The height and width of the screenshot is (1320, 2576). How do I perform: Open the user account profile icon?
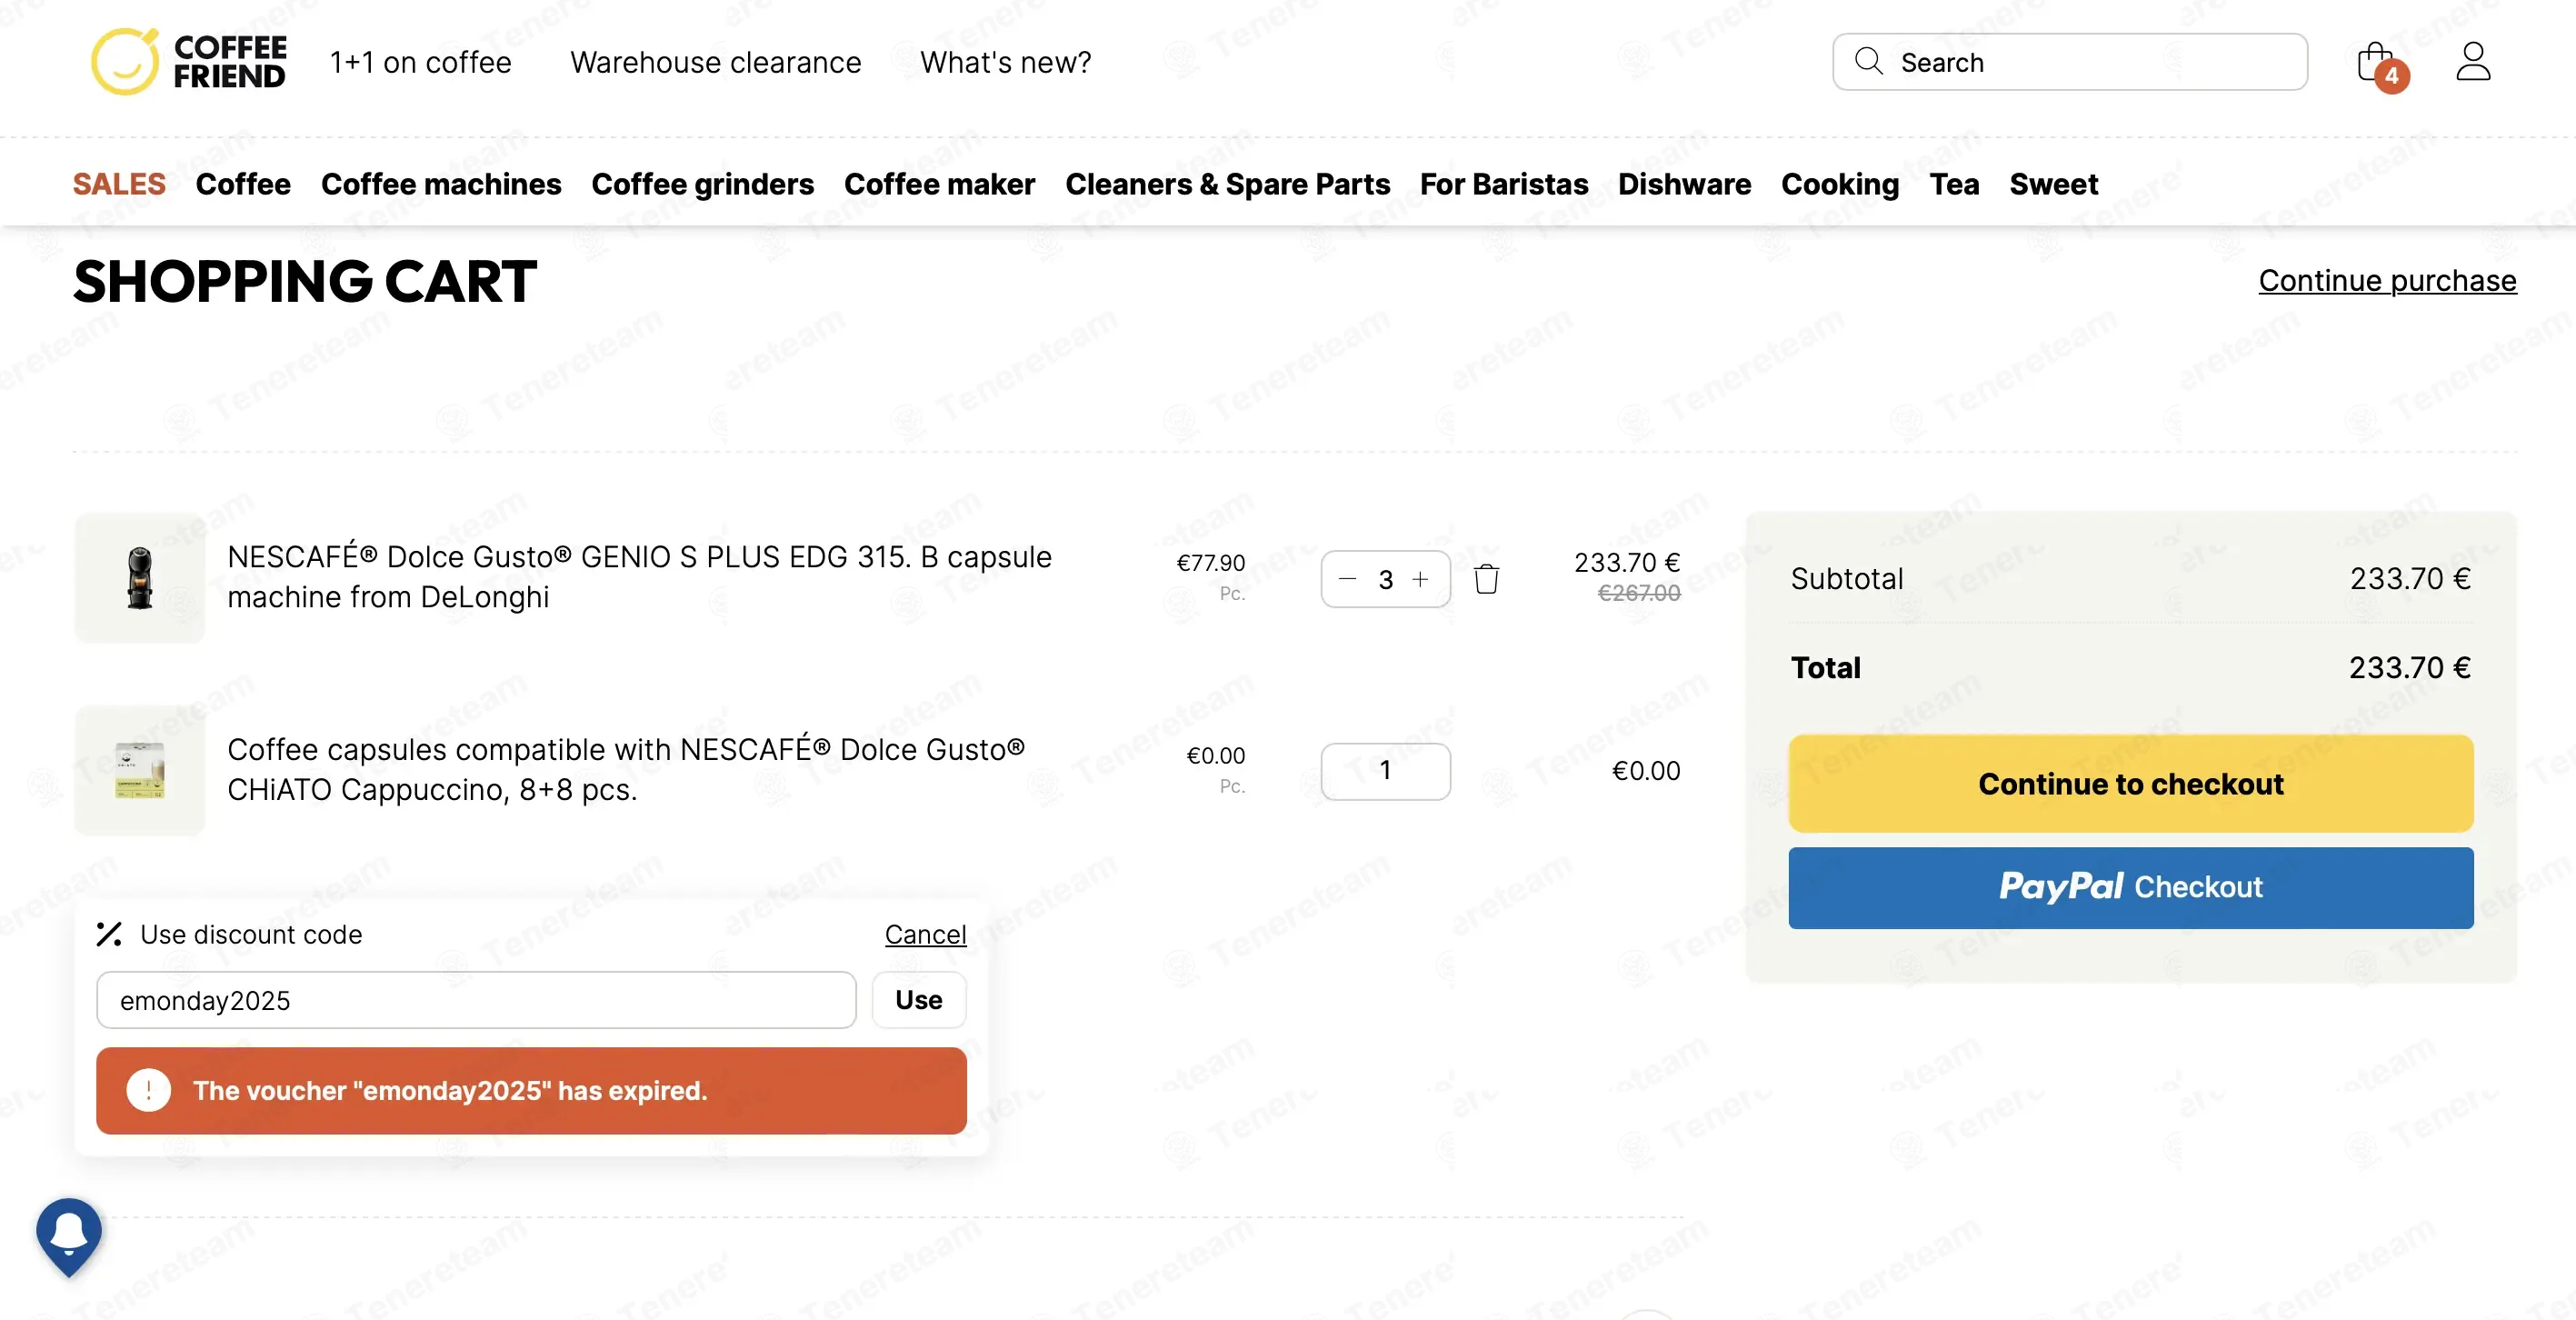(x=2473, y=62)
